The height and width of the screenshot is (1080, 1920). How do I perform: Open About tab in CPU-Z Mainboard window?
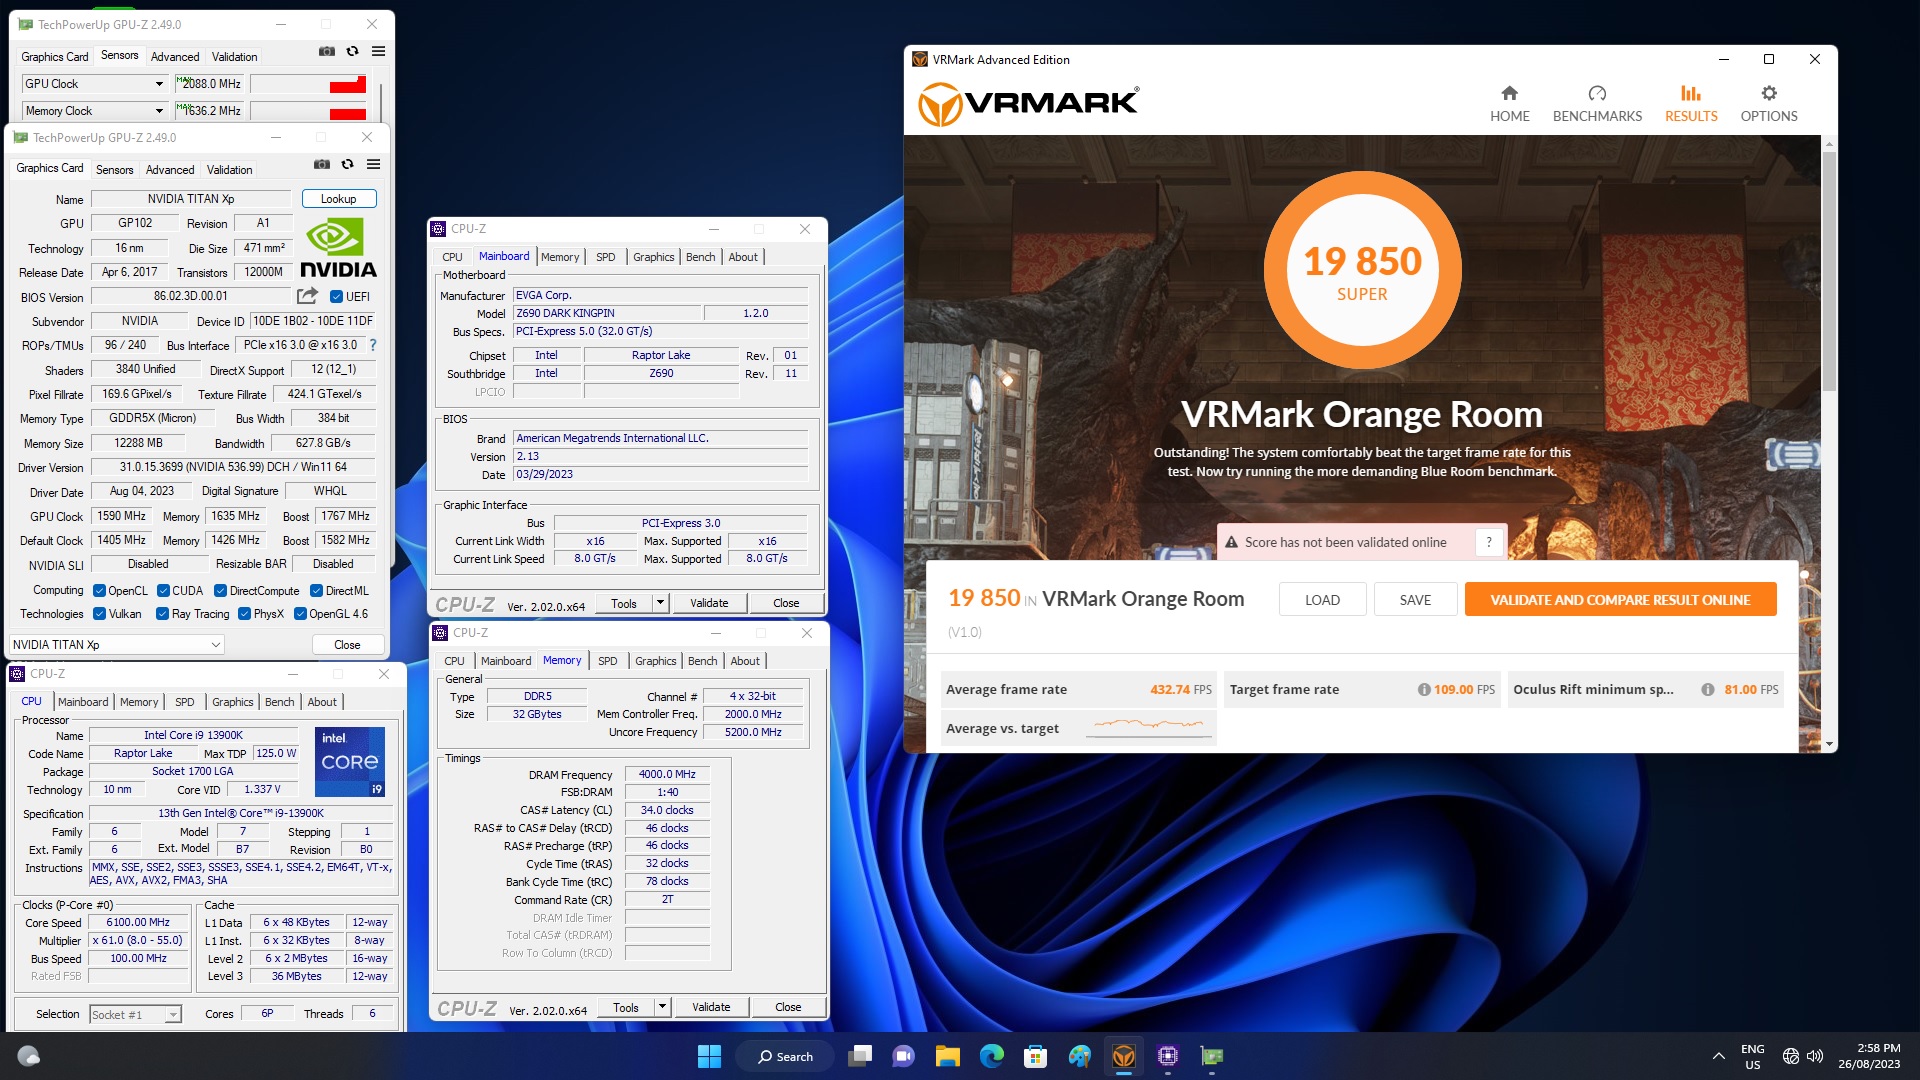click(743, 257)
